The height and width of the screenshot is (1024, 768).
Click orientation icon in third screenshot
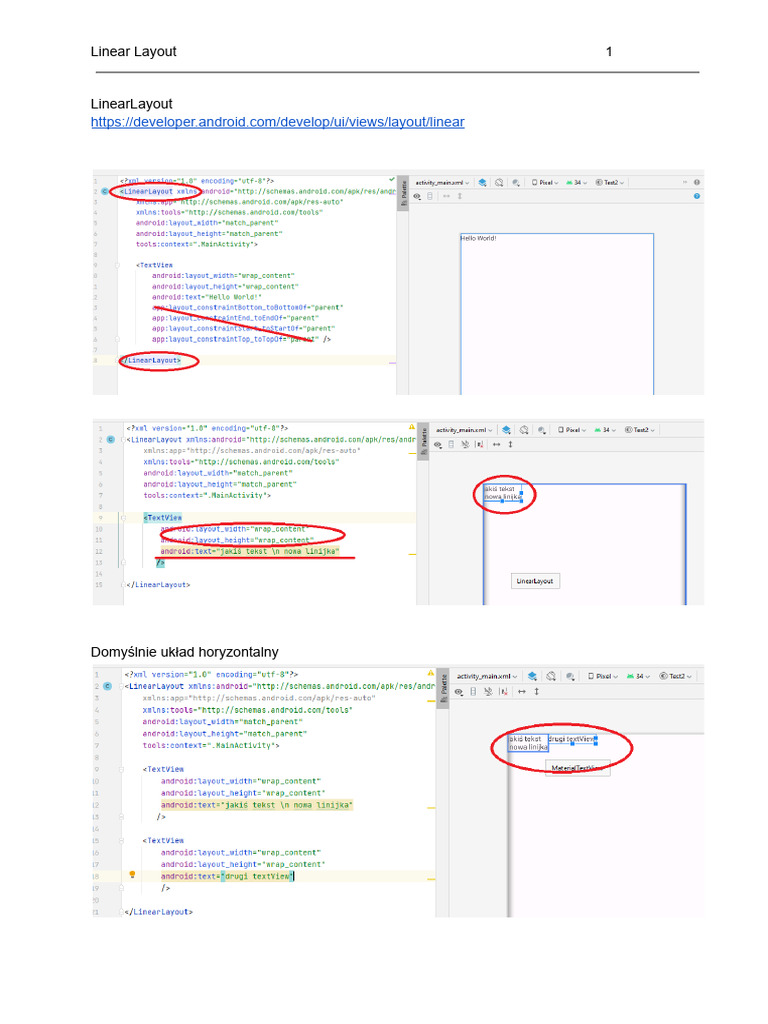[551, 677]
